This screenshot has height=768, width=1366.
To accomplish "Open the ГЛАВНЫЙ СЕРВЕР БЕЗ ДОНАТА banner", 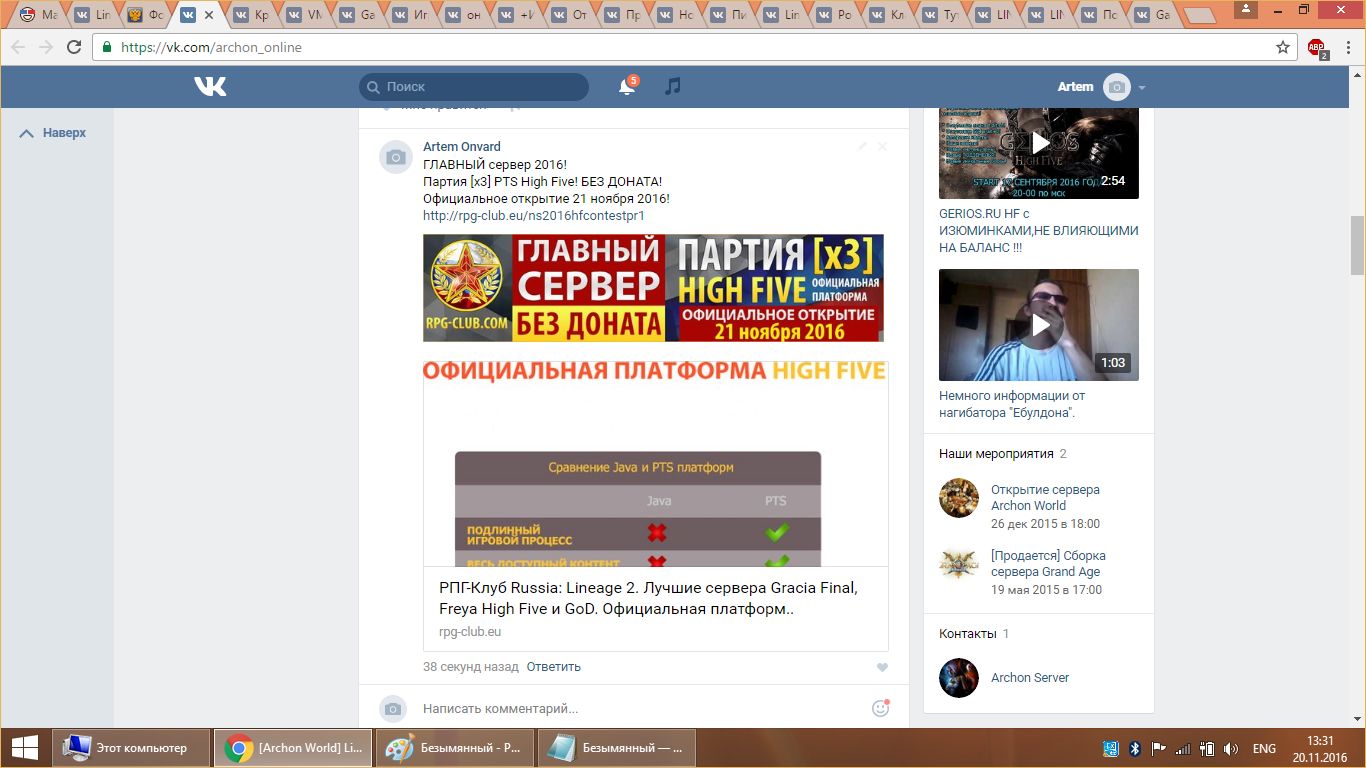I will point(653,288).
